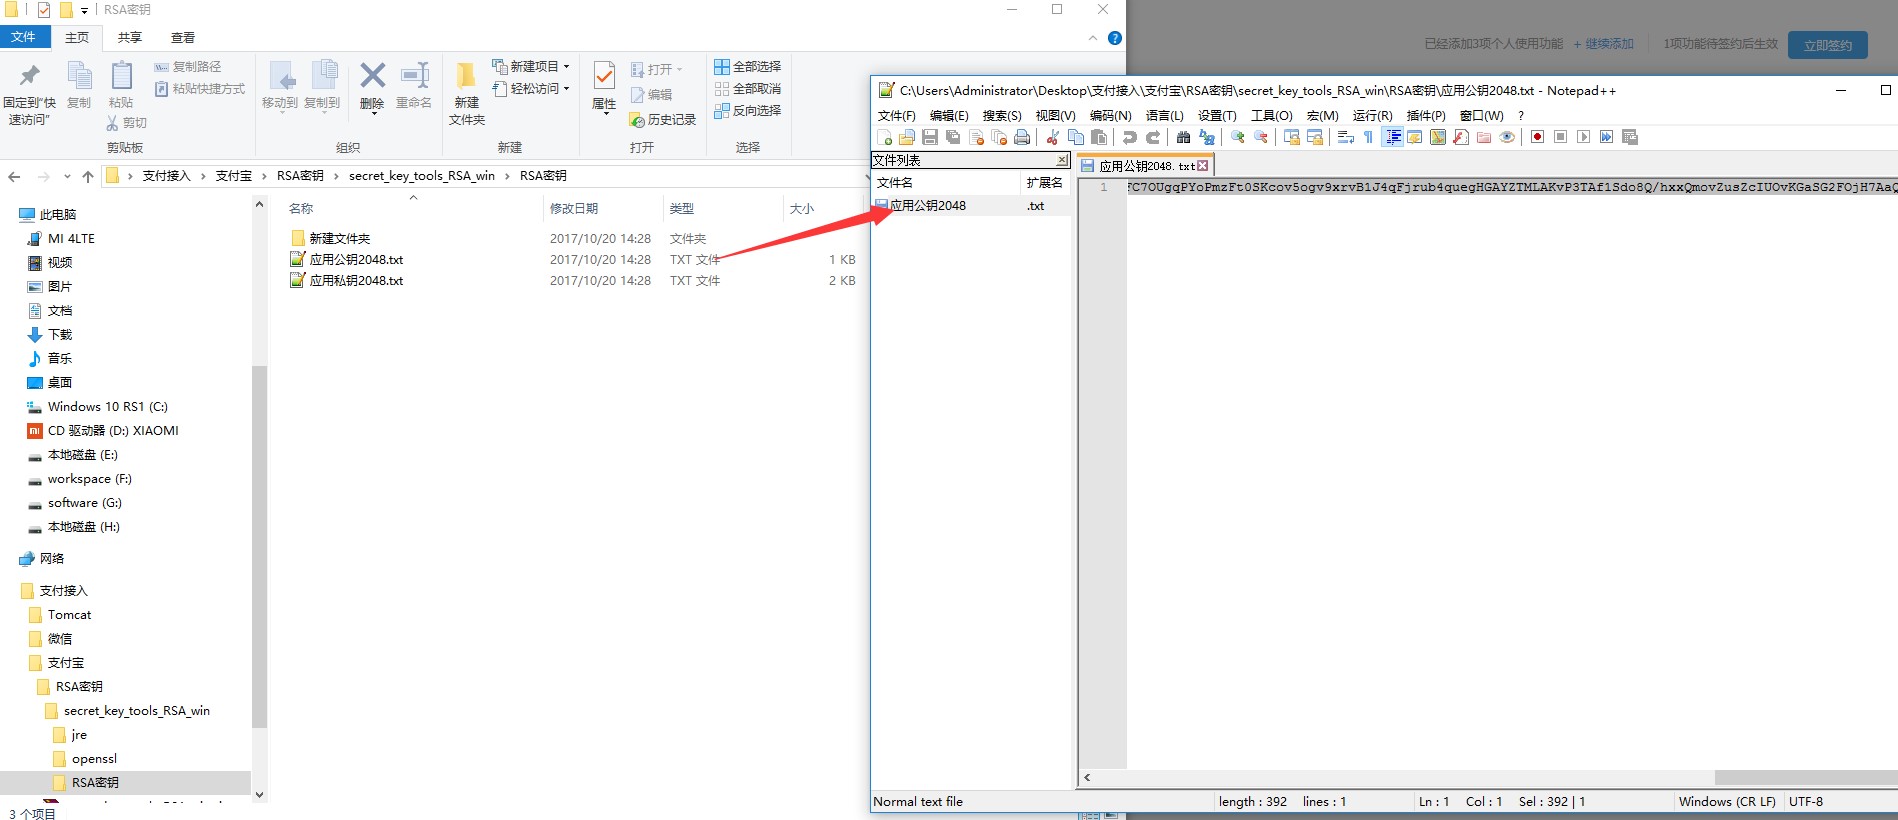Toggle Show All Characters pilcrow icon

[x=1368, y=137]
